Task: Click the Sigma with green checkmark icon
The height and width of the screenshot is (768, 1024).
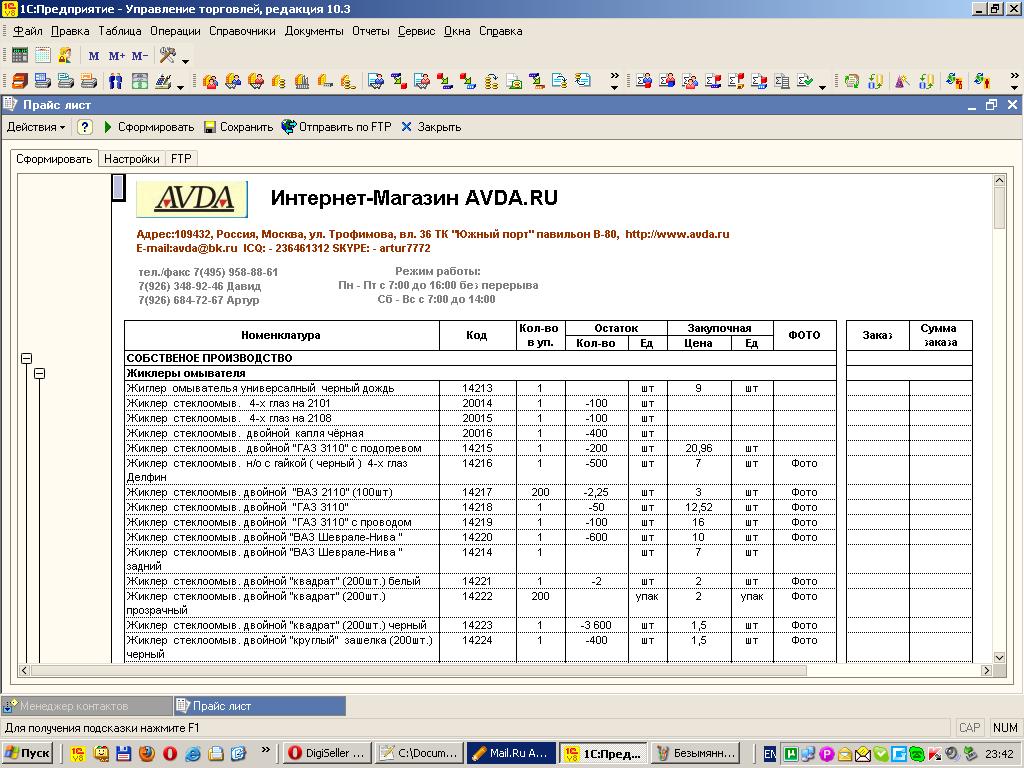Action: tap(805, 81)
